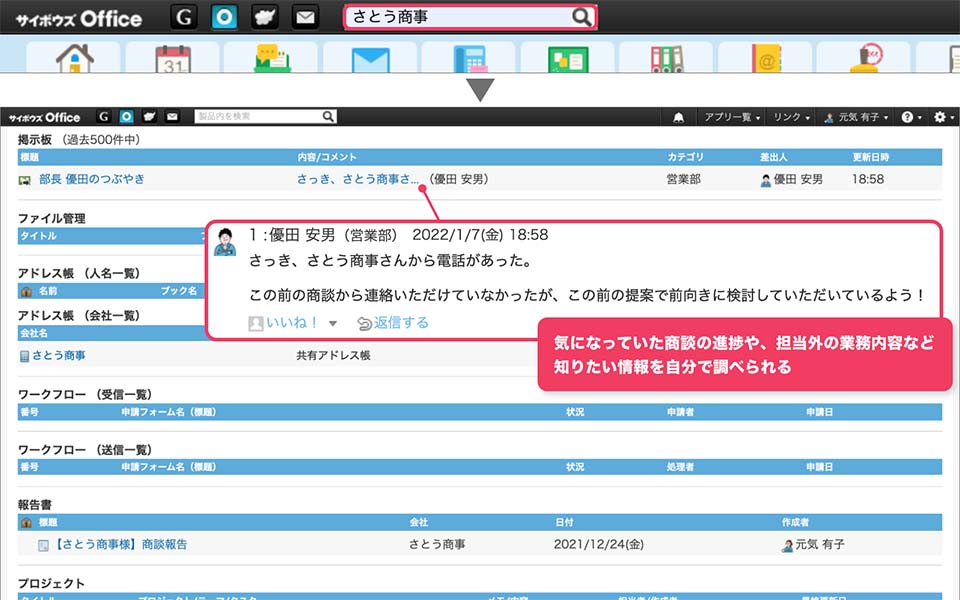960x600 pixels.
Task: Click the large envelope icon in top header
Action: coord(305,18)
